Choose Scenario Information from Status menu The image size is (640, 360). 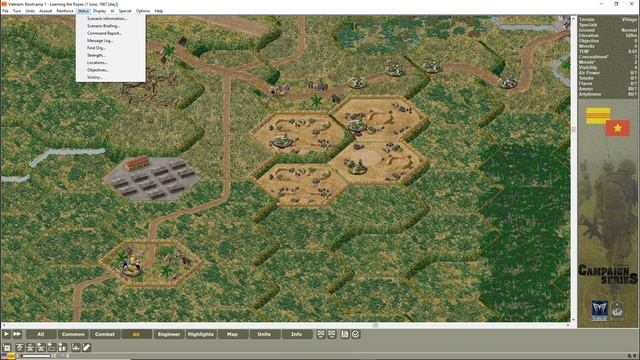(x=110, y=19)
